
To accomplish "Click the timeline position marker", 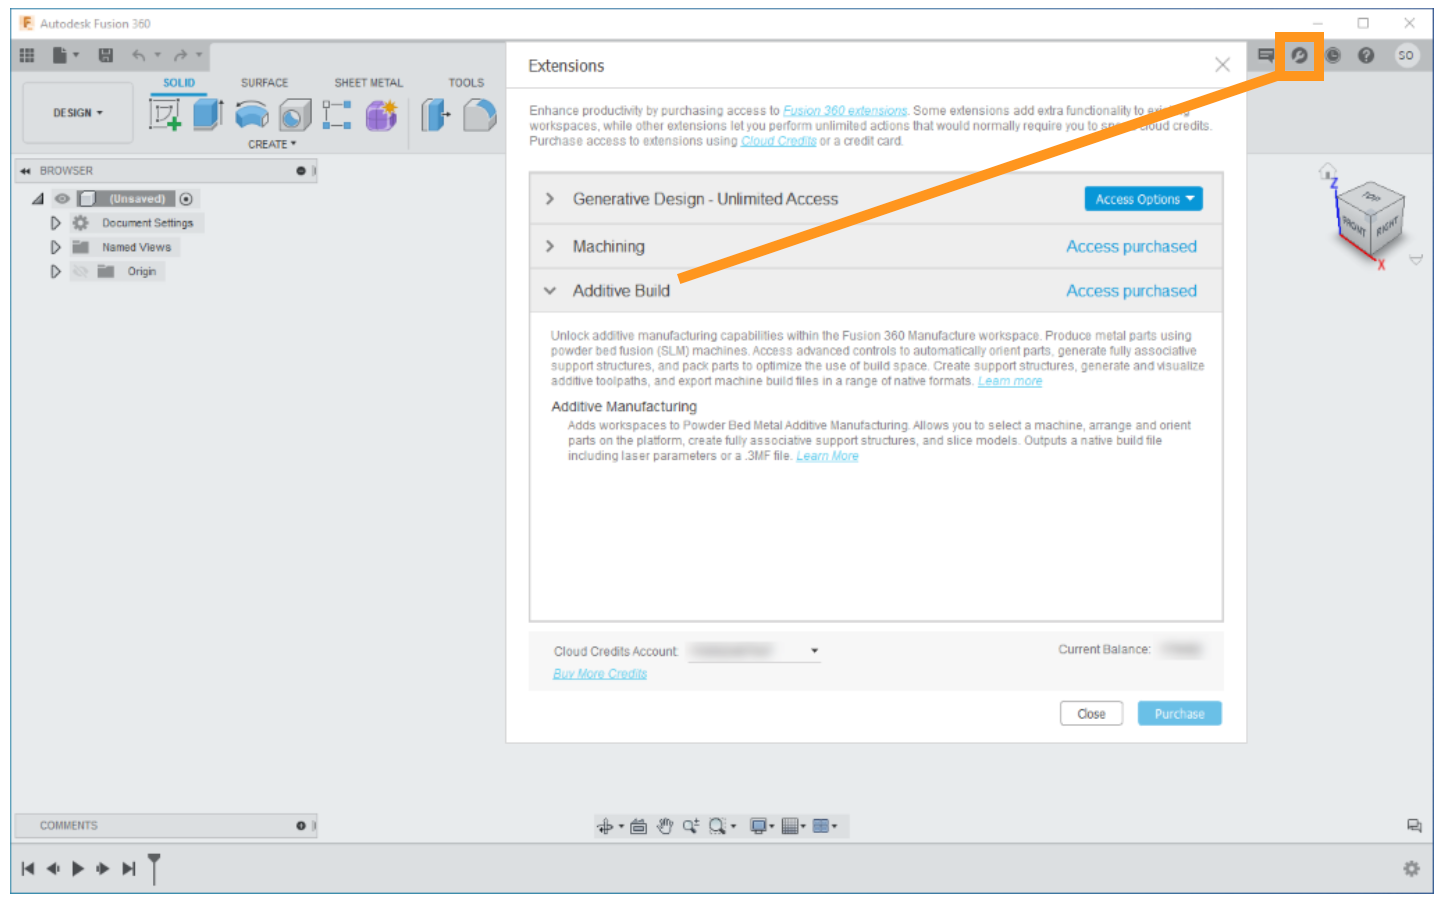I will (154, 868).
